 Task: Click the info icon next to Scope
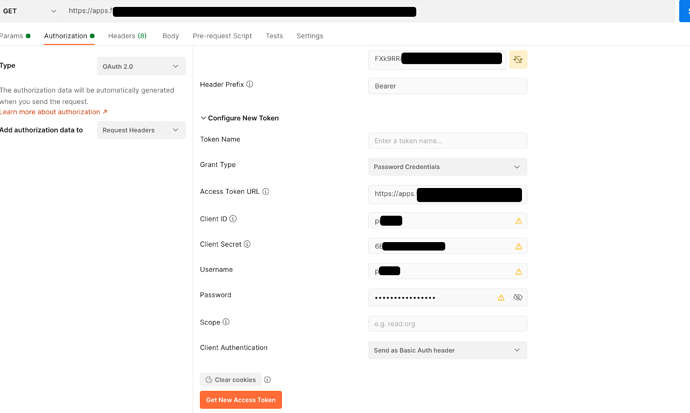click(226, 322)
